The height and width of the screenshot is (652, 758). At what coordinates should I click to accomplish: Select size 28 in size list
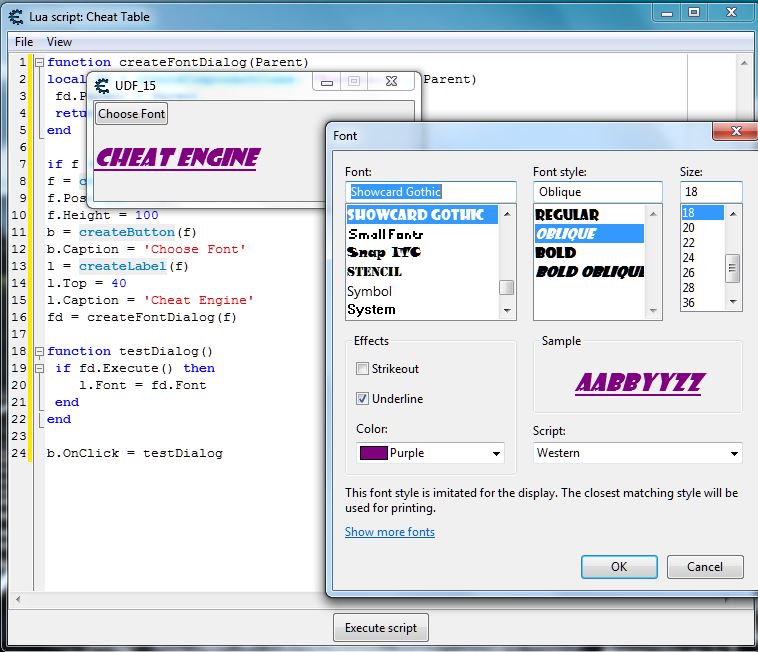[702, 288]
